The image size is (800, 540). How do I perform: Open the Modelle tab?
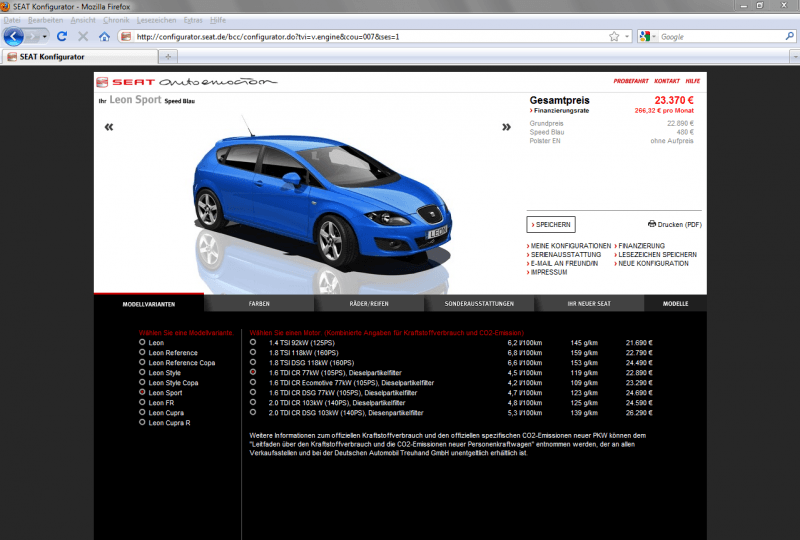[676, 304]
